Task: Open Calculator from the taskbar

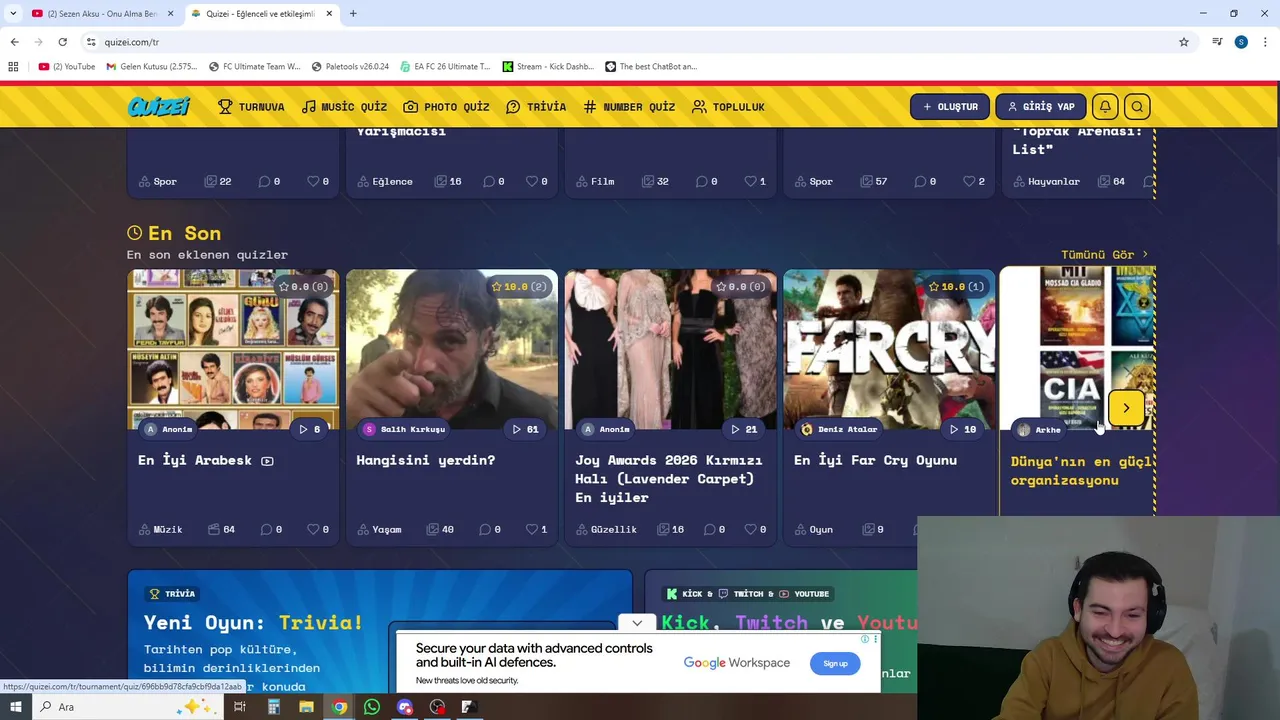Action: (273, 707)
